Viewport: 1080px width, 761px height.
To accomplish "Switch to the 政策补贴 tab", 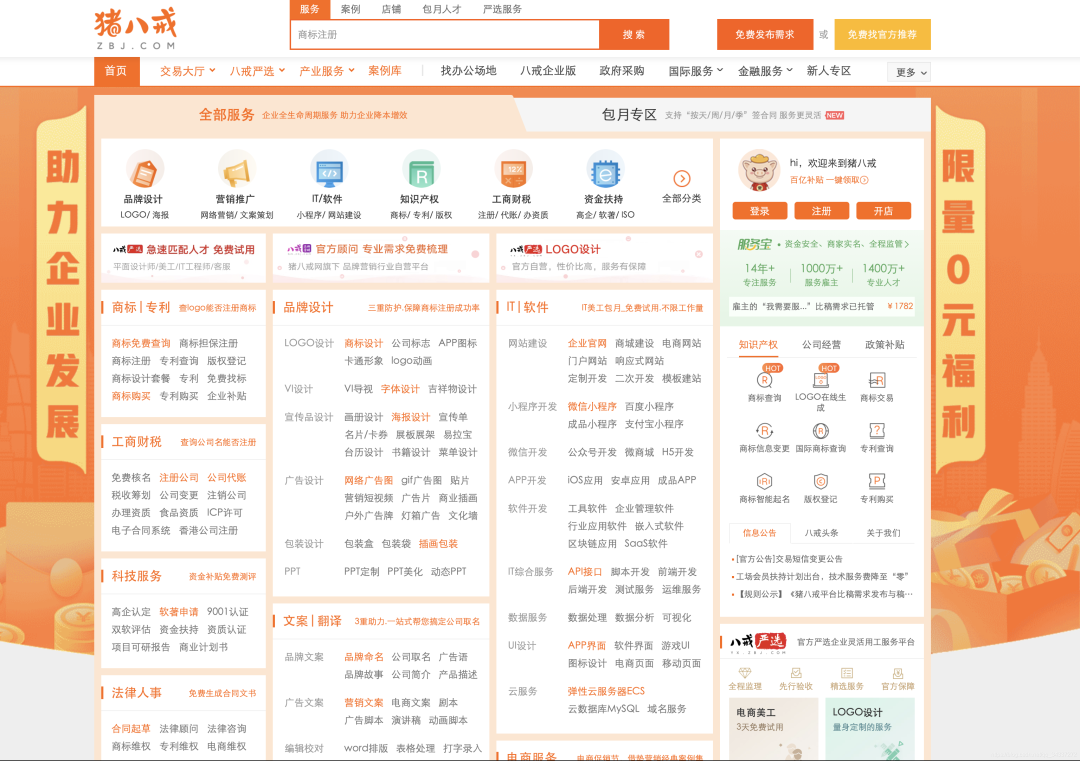I will [x=884, y=344].
